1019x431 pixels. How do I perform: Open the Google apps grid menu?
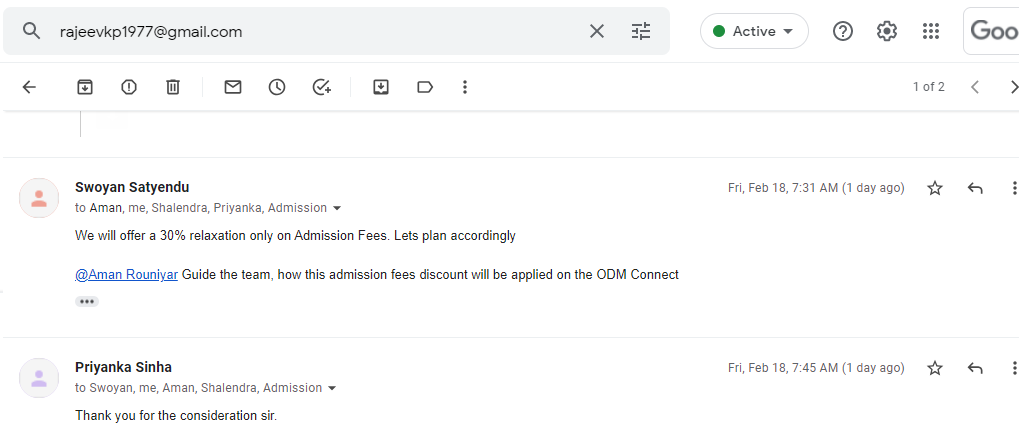tap(931, 31)
